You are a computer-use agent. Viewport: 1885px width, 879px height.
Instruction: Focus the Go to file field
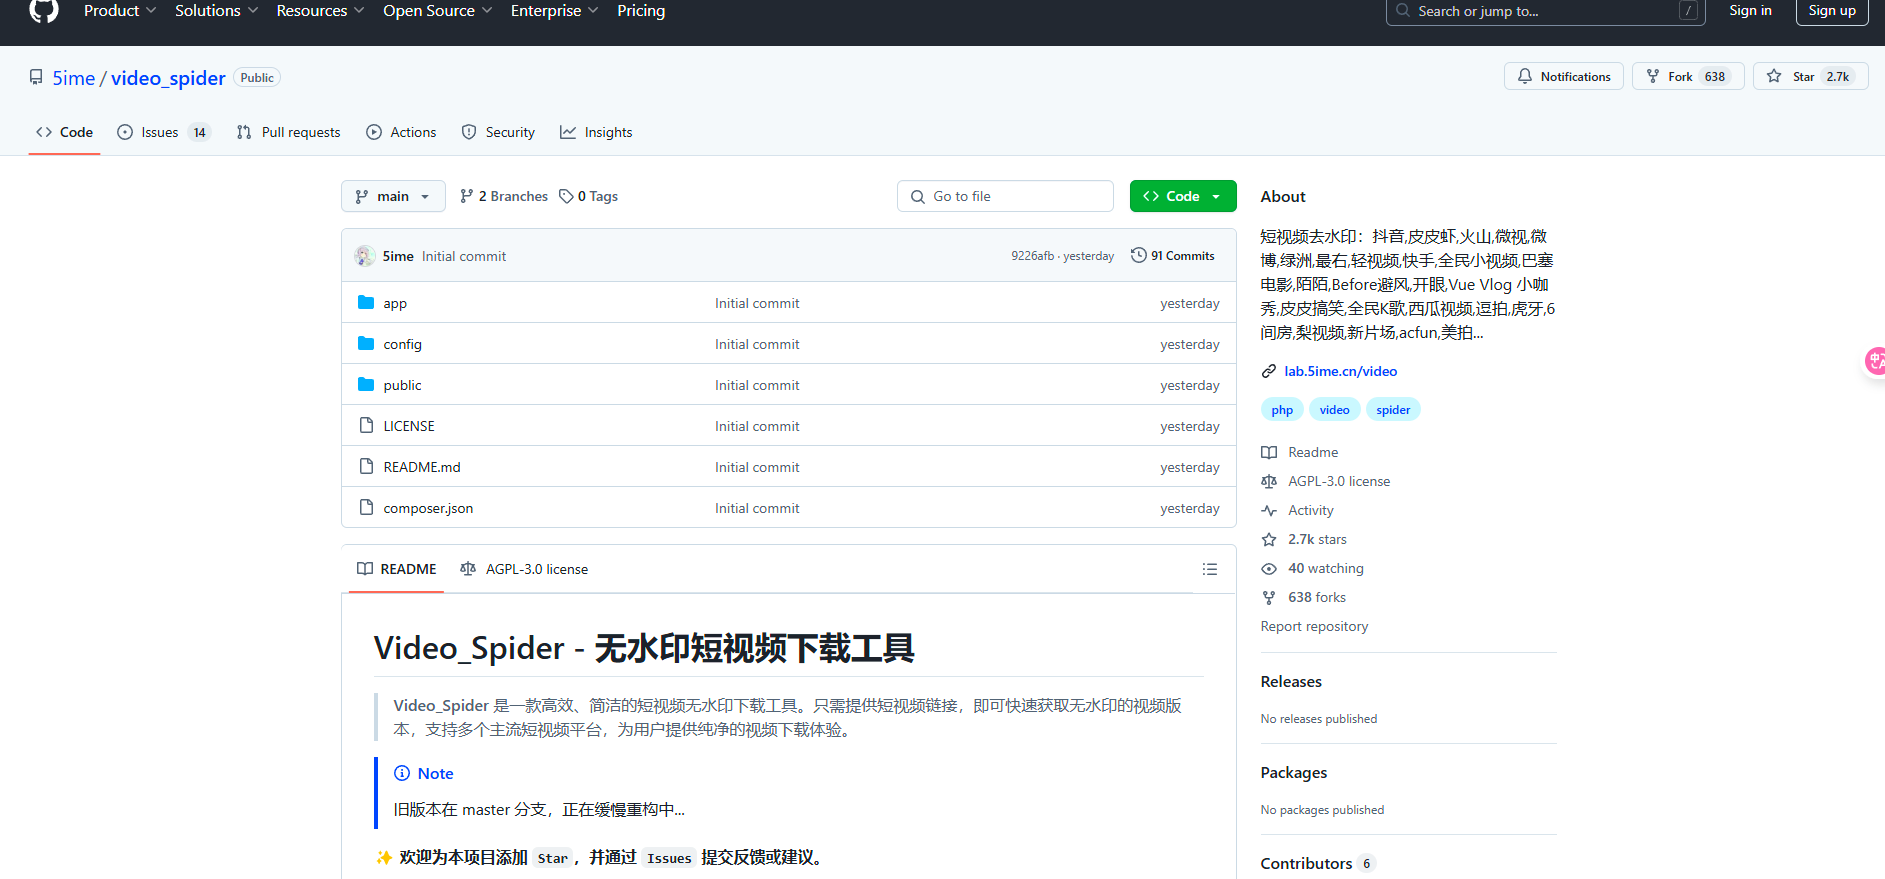point(1005,196)
